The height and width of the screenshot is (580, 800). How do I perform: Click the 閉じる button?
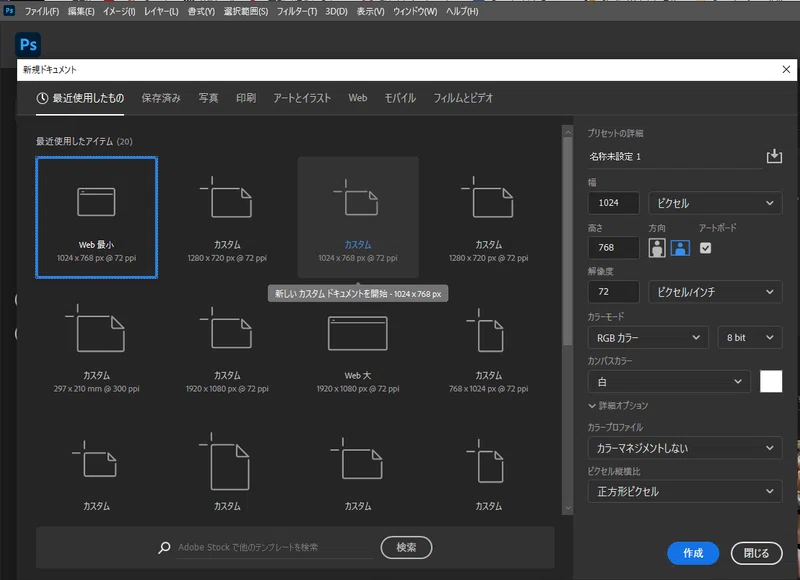point(756,553)
